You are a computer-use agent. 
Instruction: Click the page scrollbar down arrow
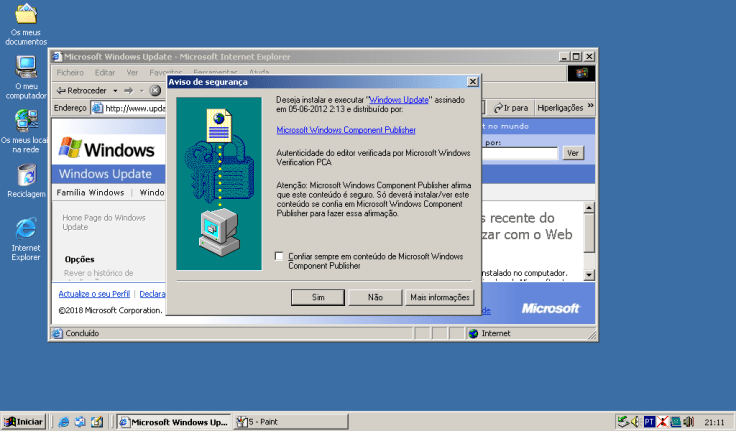pos(589,273)
